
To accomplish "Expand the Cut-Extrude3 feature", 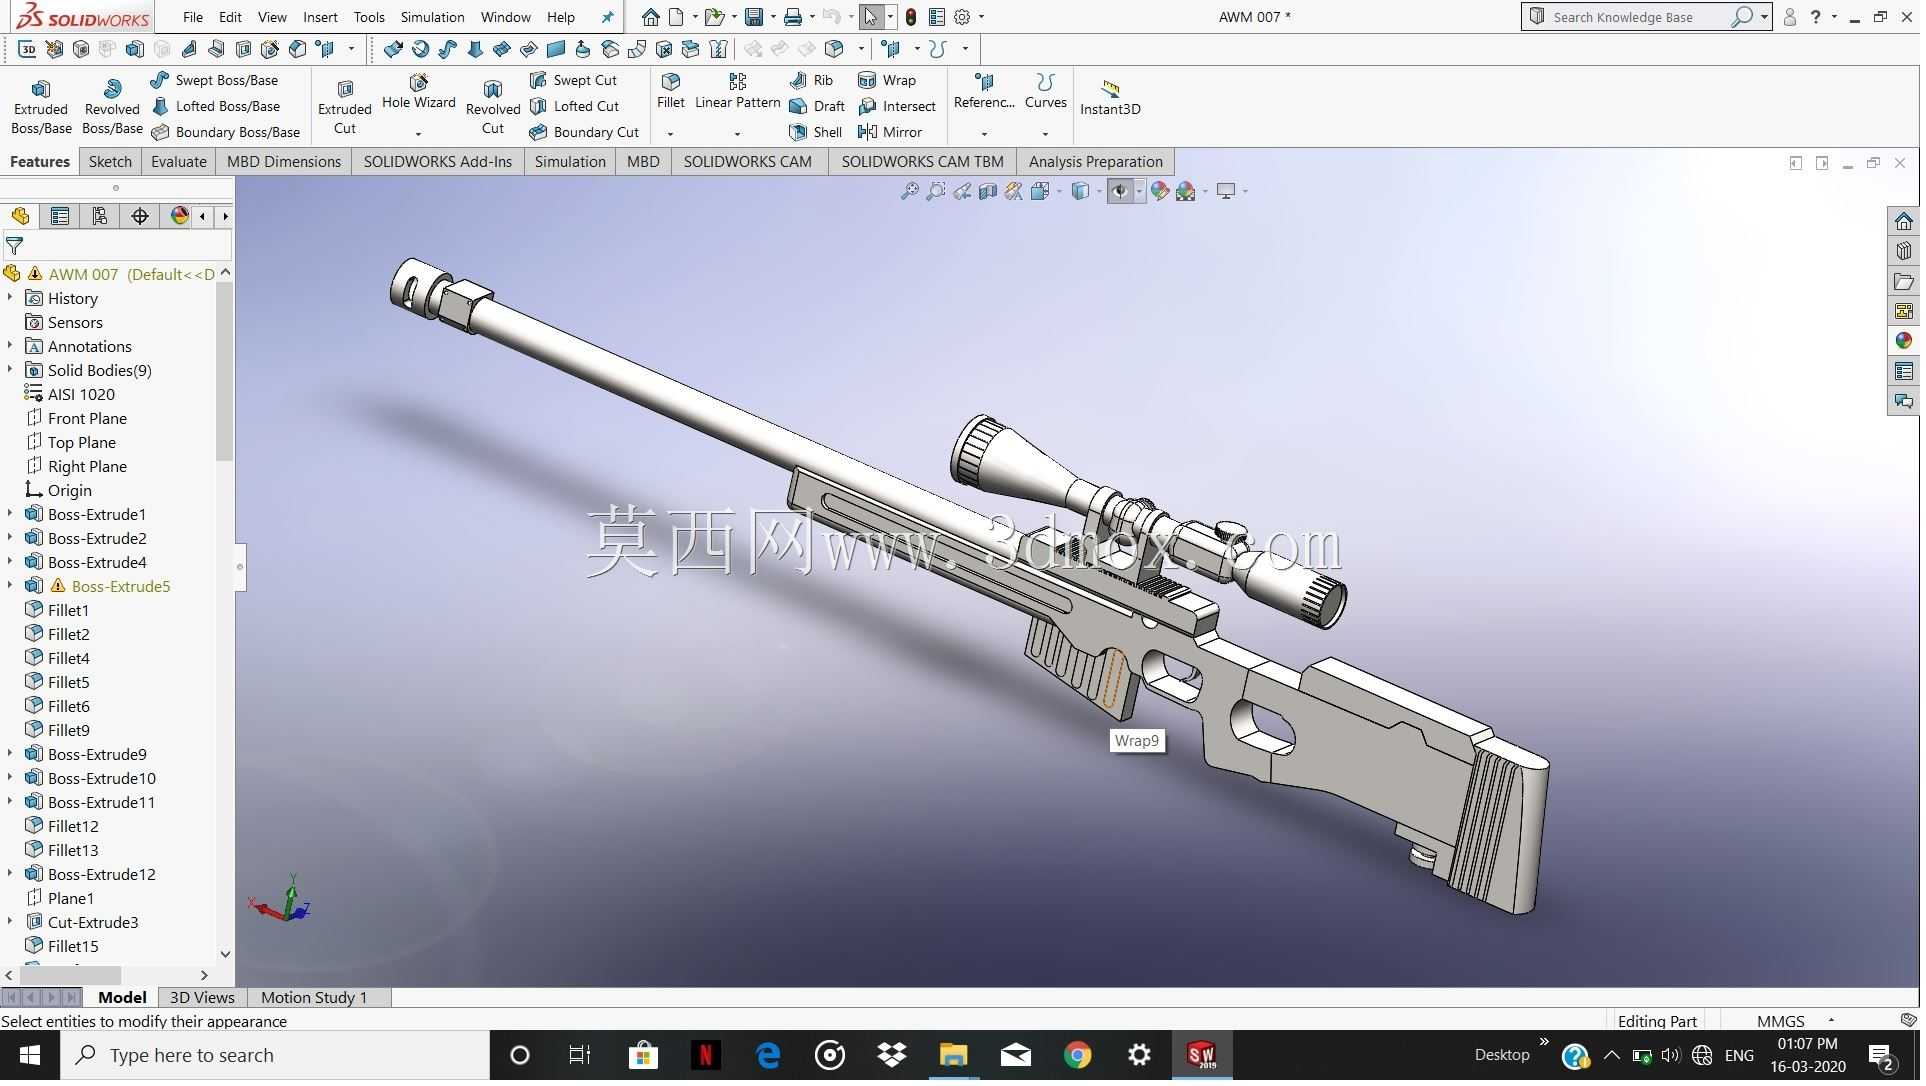I will coord(10,922).
